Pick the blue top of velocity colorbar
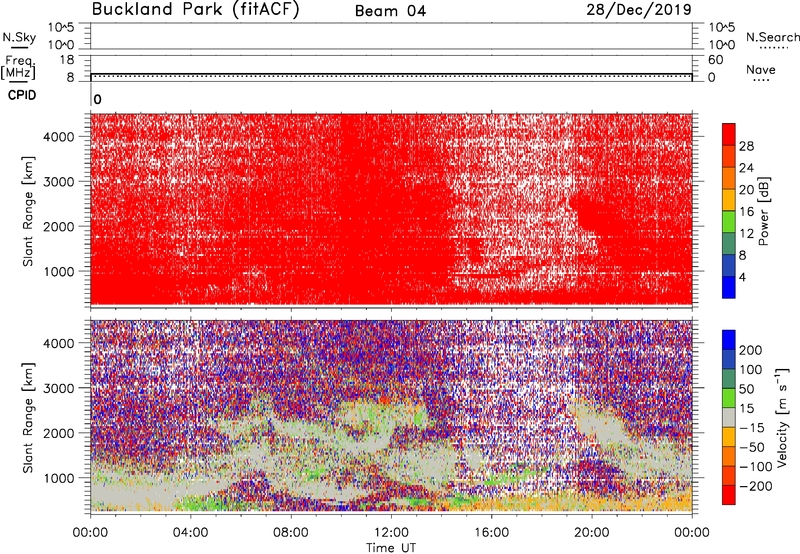 pyautogui.click(x=729, y=340)
